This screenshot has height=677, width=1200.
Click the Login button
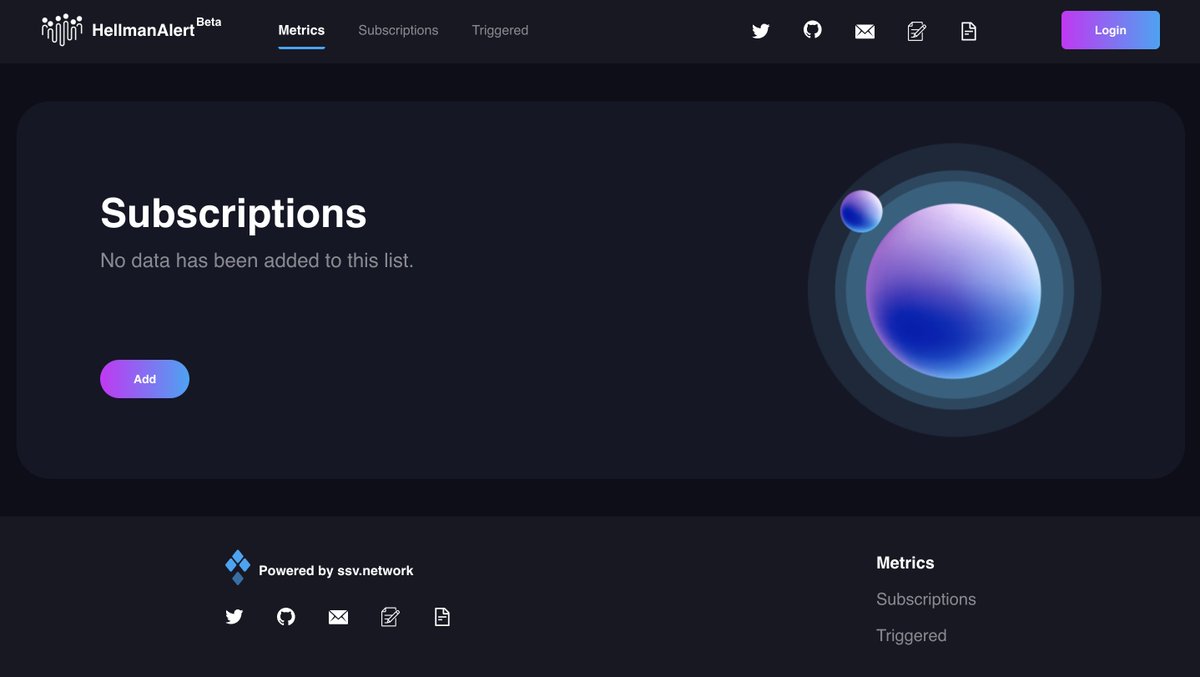pyautogui.click(x=1110, y=30)
